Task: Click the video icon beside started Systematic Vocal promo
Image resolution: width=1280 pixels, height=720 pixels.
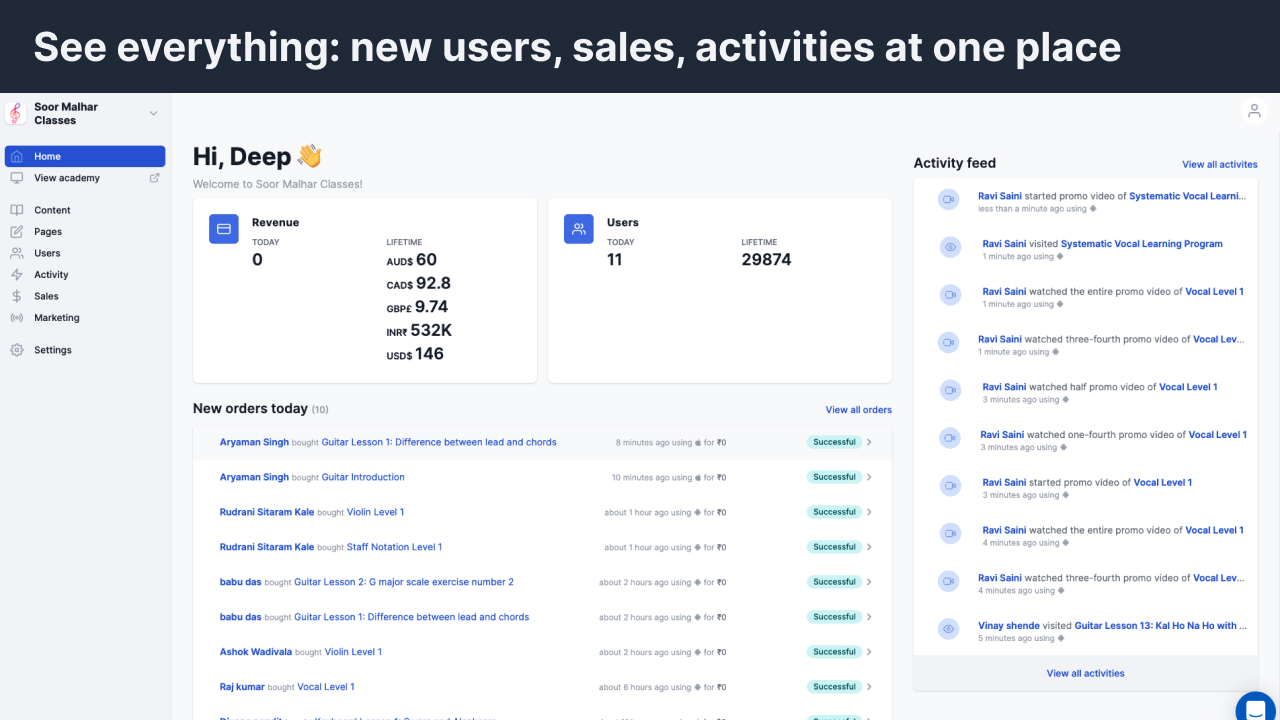Action: pos(948,200)
